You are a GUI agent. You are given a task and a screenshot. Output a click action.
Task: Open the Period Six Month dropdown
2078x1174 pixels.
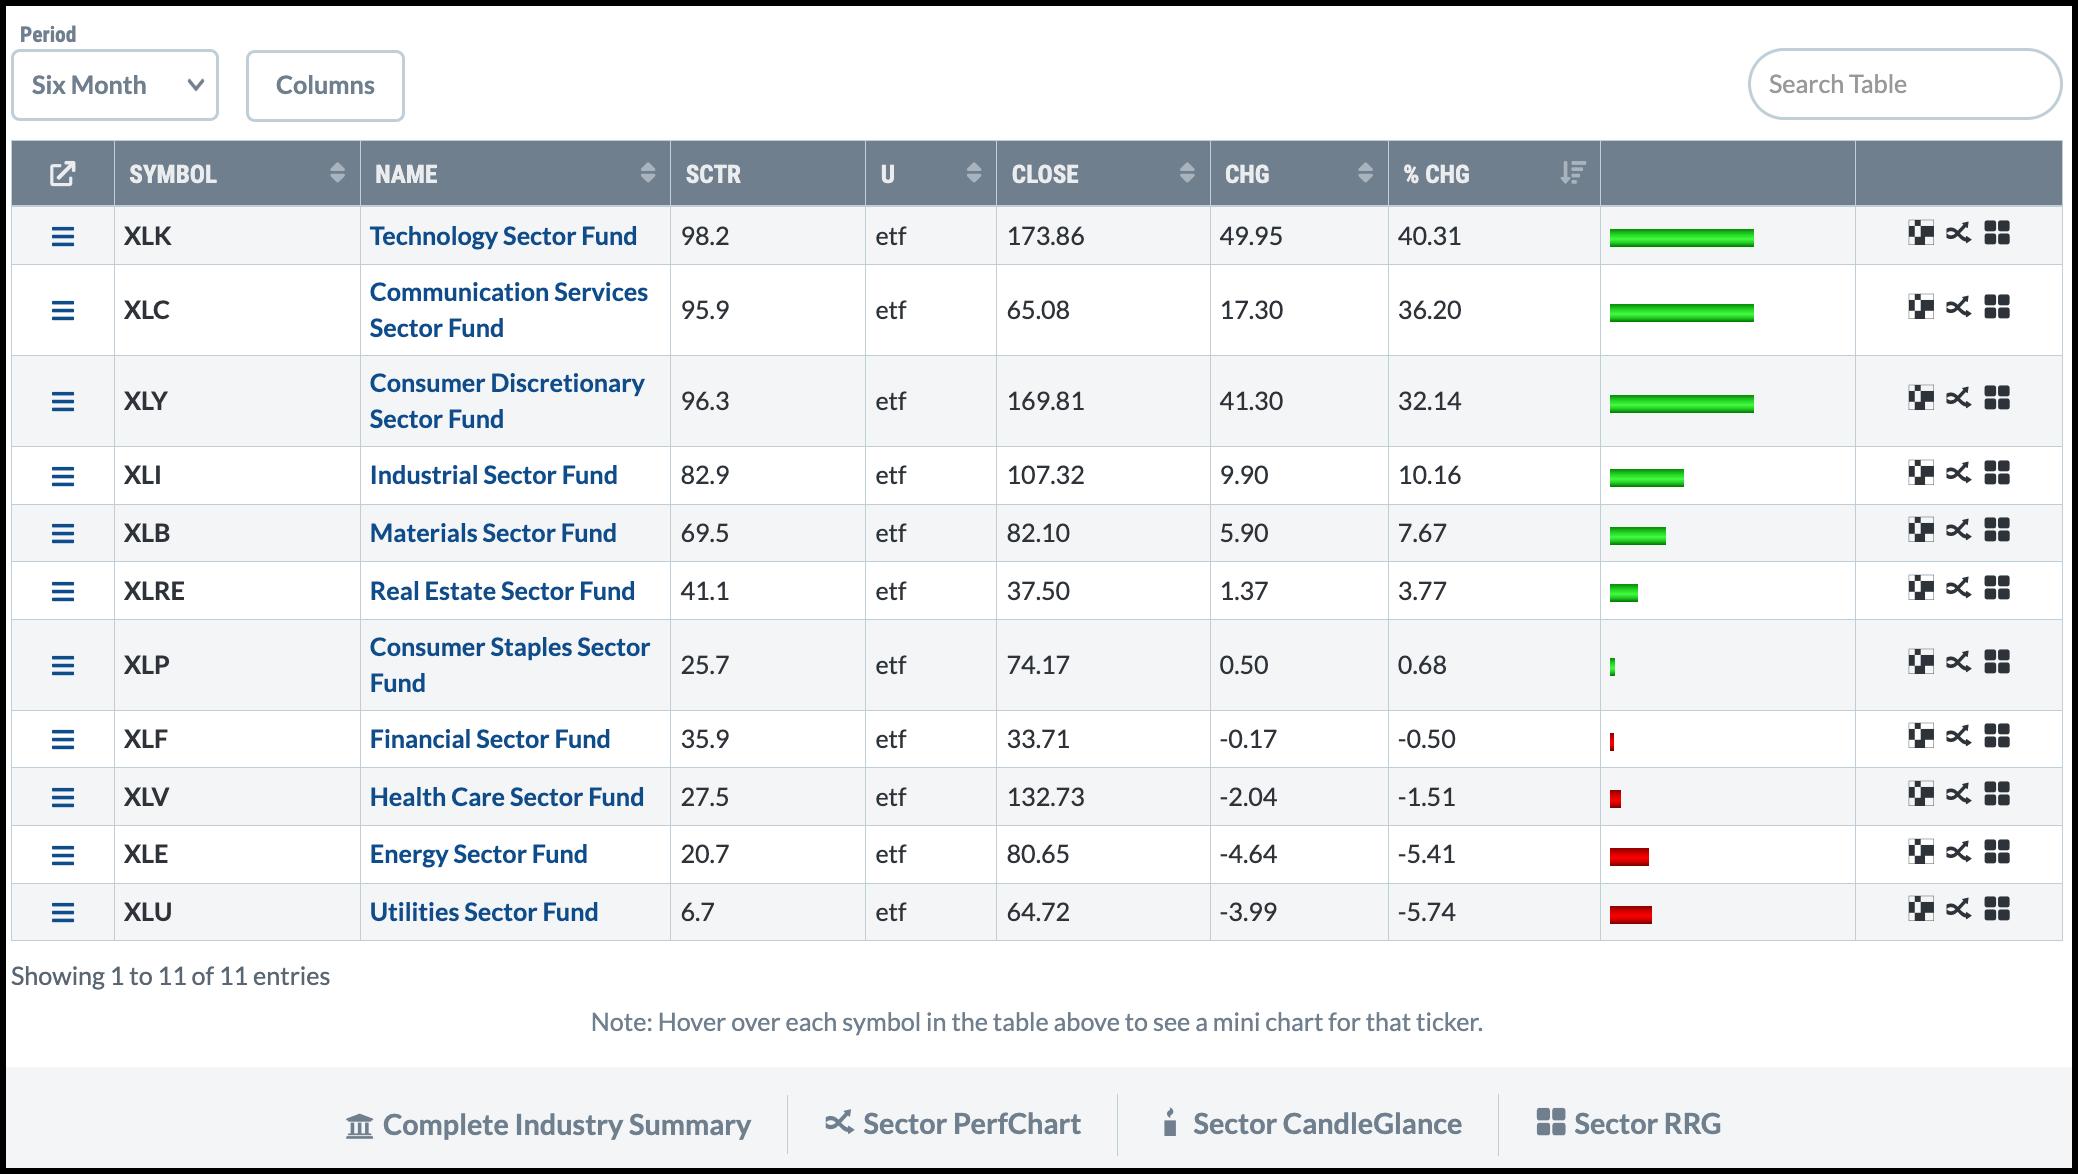(x=115, y=85)
